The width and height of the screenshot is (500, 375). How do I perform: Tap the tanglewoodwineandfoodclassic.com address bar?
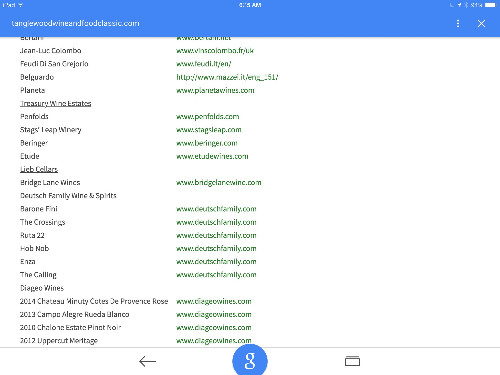(75, 23)
